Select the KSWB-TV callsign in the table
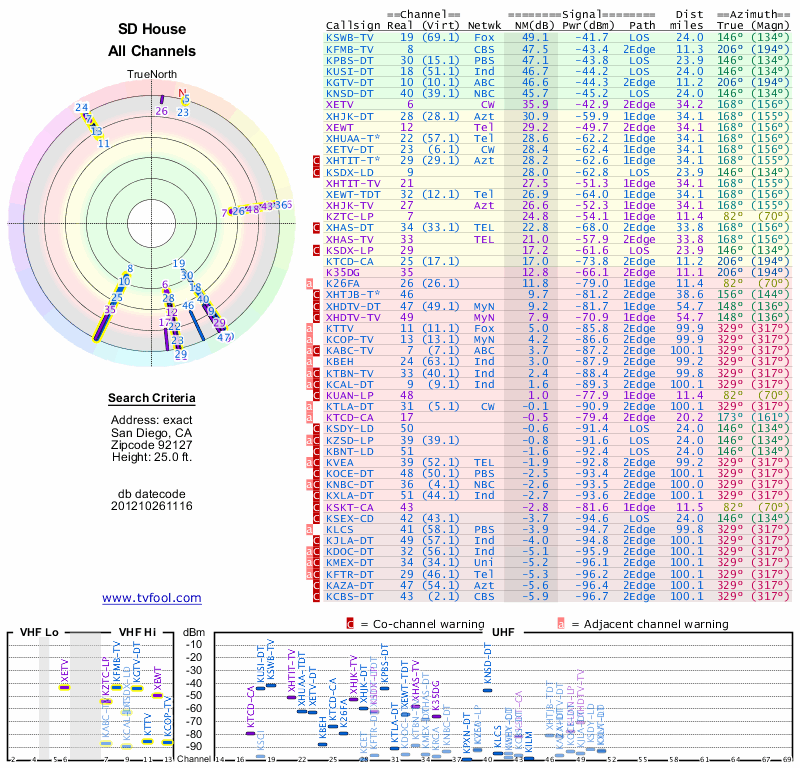800x768 pixels. coord(350,36)
